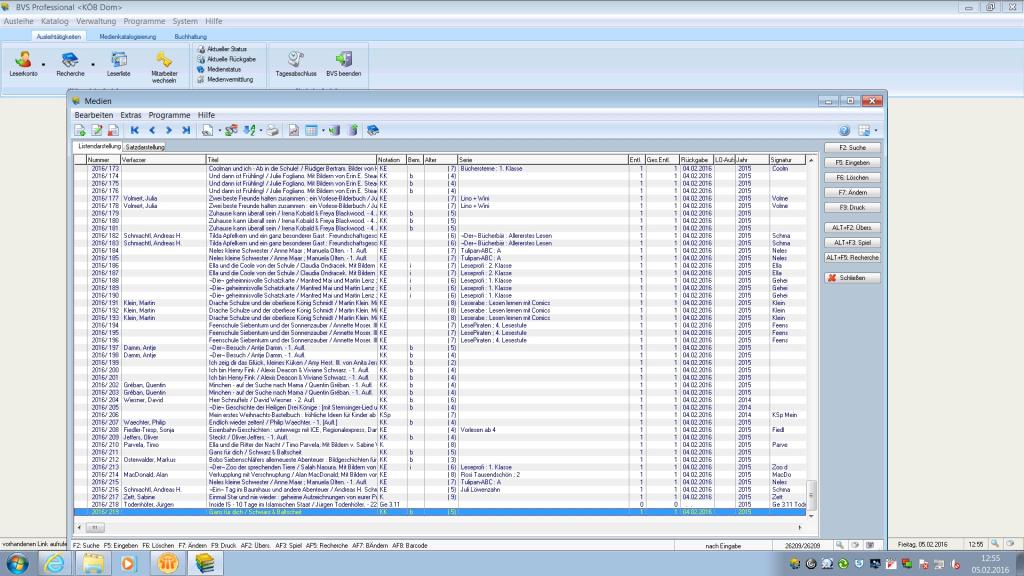The height and width of the screenshot is (576, 1024).
Task: Select Medienstatus entry
Action: (219, 69)
